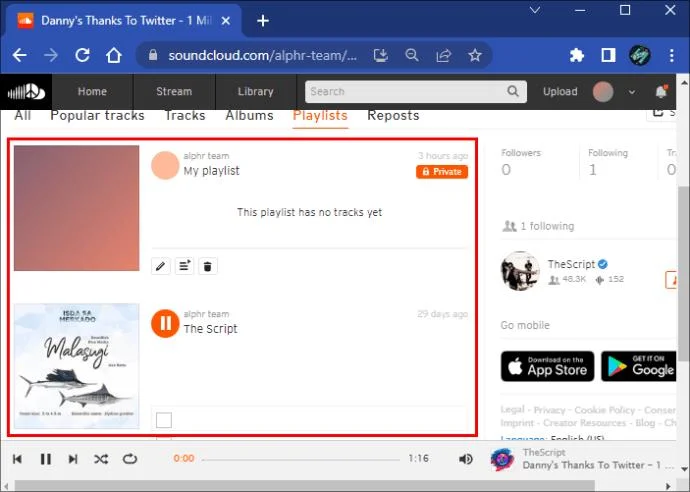Open The Script playlist title

[x=210, y=329]
